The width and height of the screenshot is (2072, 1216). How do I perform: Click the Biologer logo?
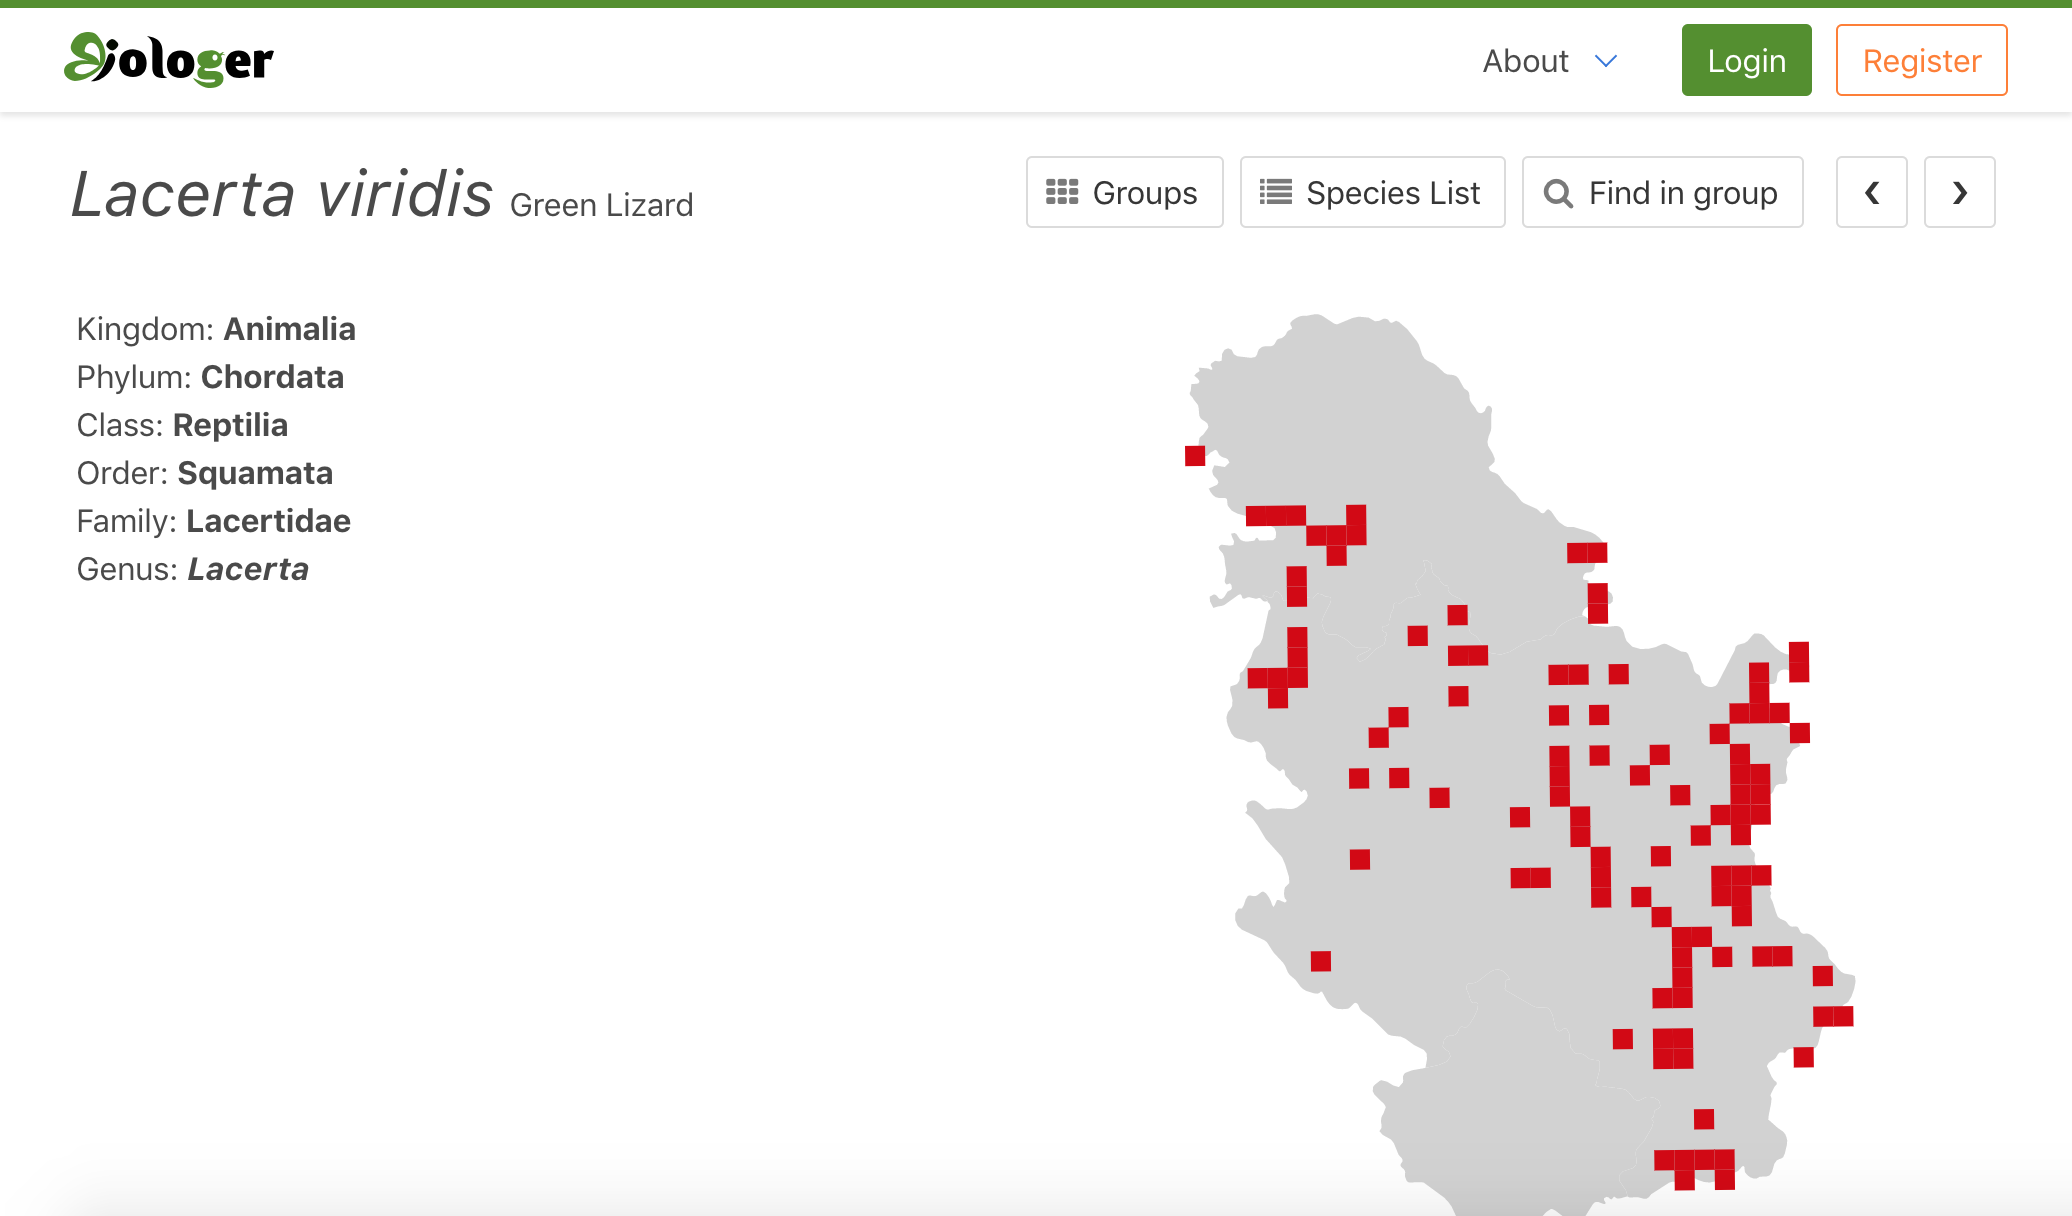(x=168, y=60)
